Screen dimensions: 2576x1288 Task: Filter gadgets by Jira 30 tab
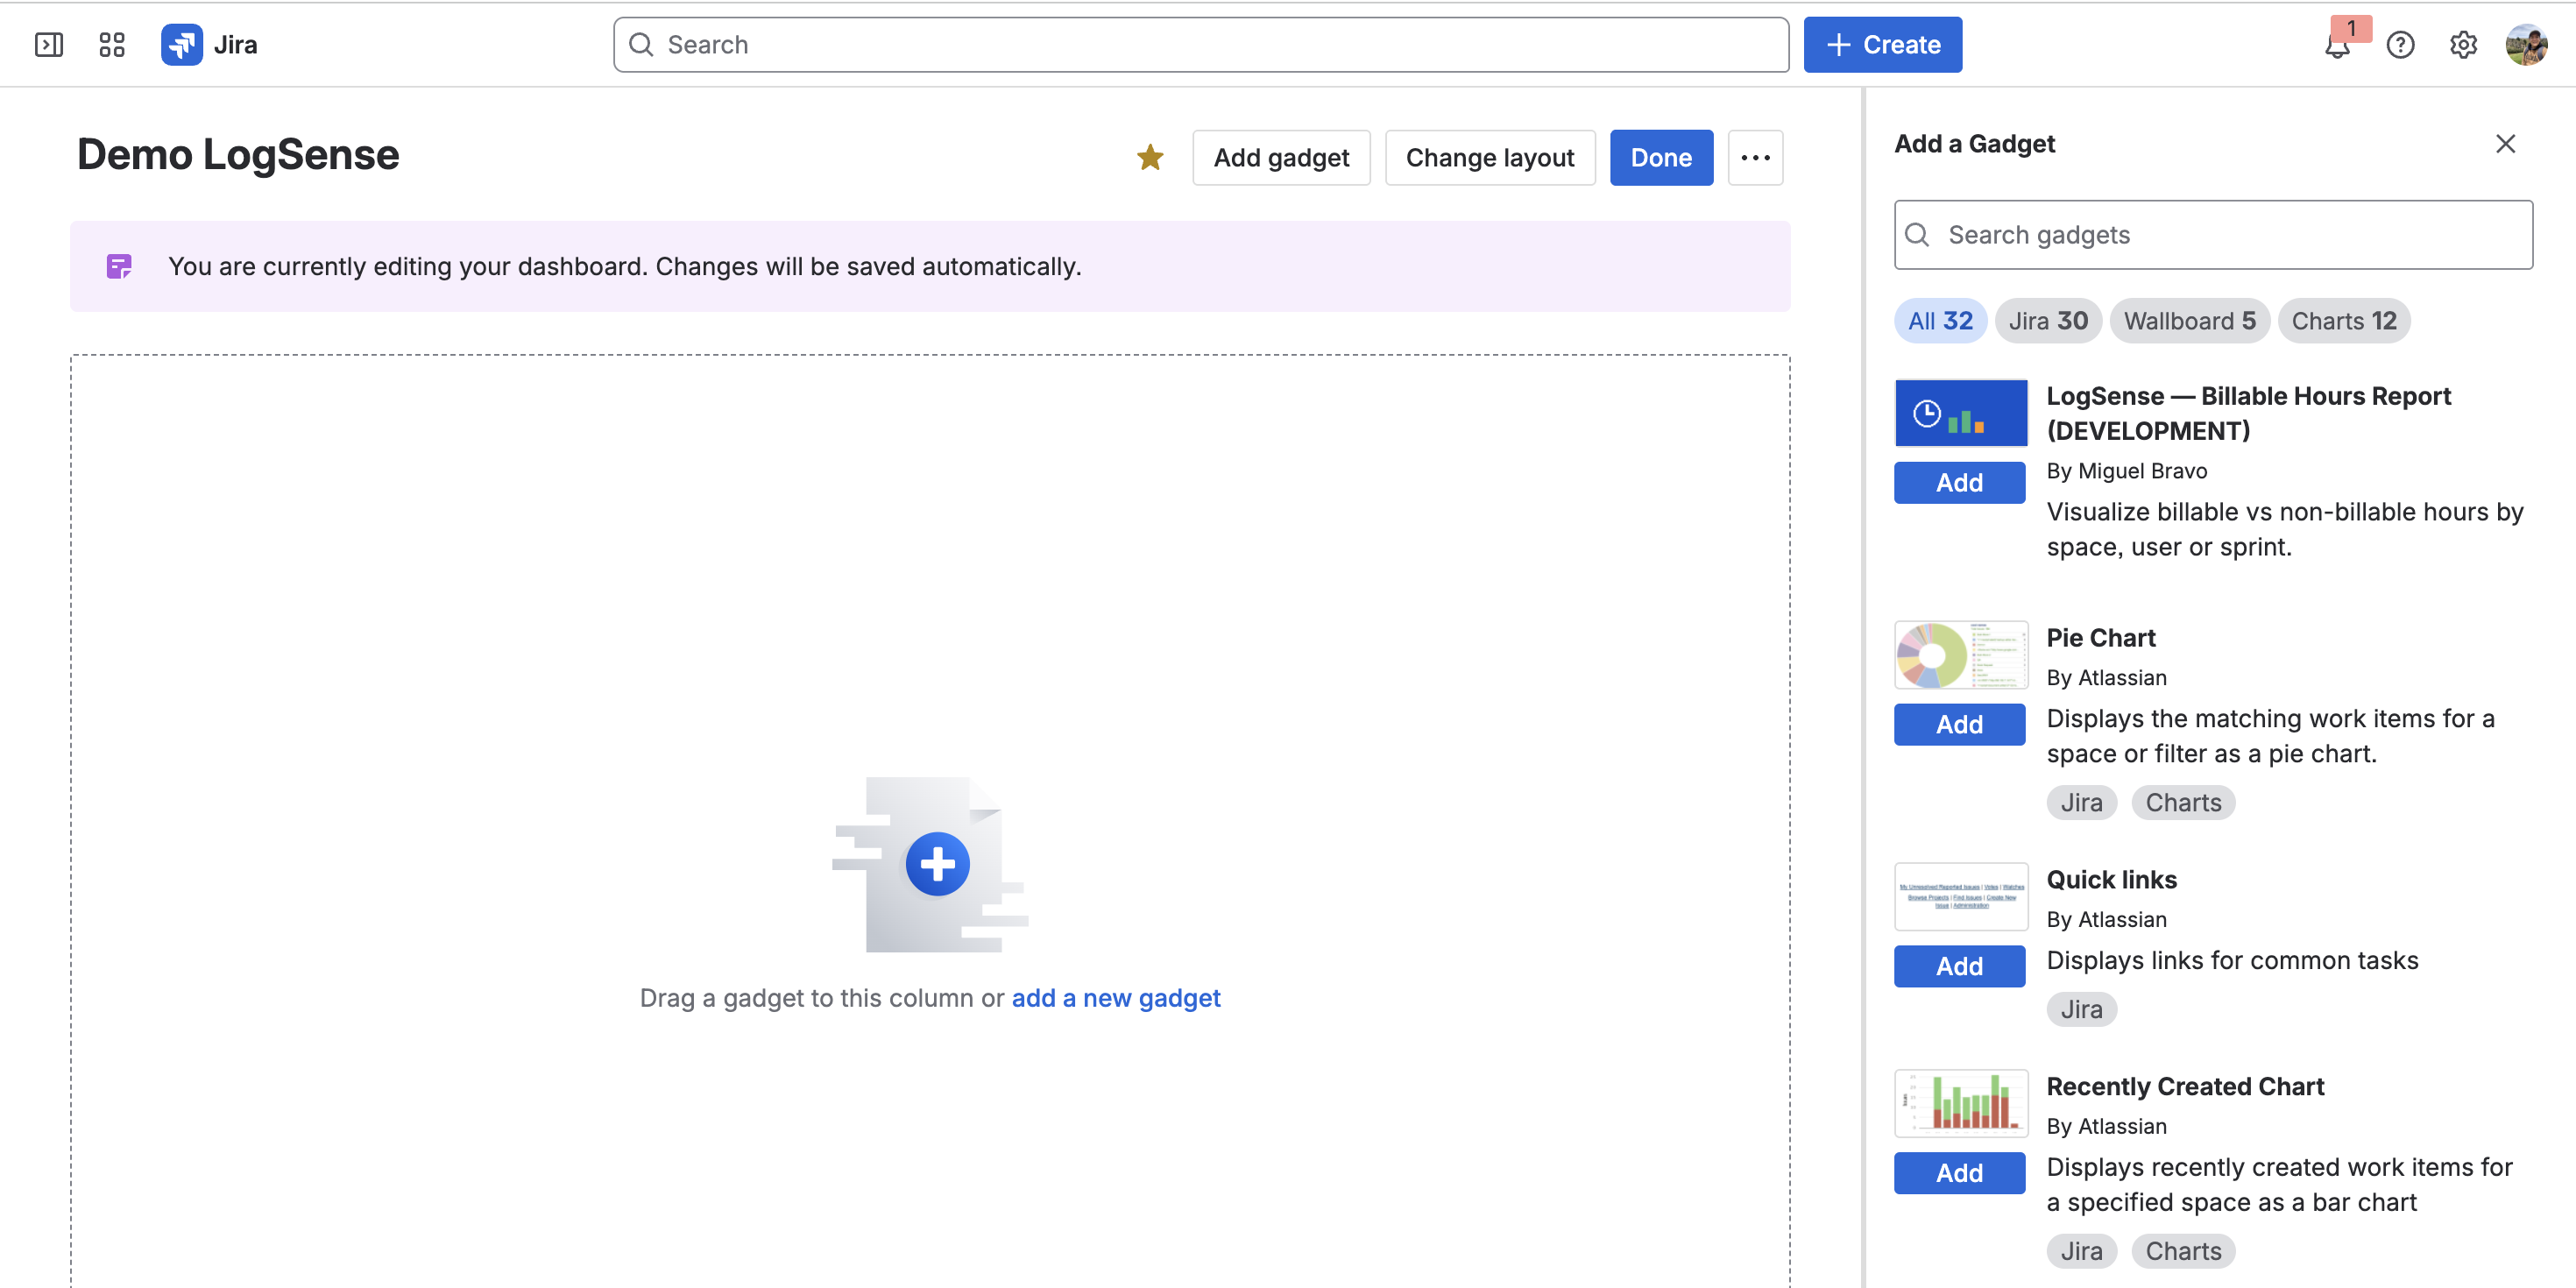(x=2048, y=321)
